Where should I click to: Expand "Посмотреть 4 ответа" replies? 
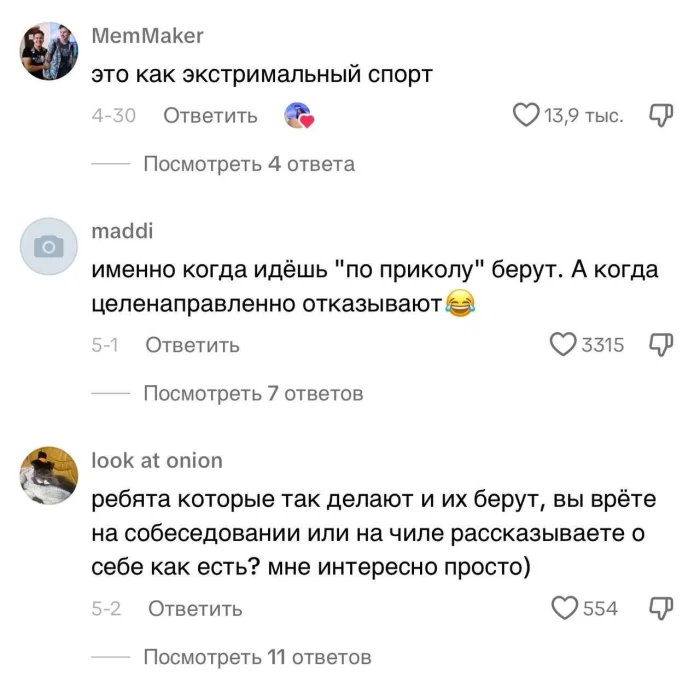[x=249, y=164]
